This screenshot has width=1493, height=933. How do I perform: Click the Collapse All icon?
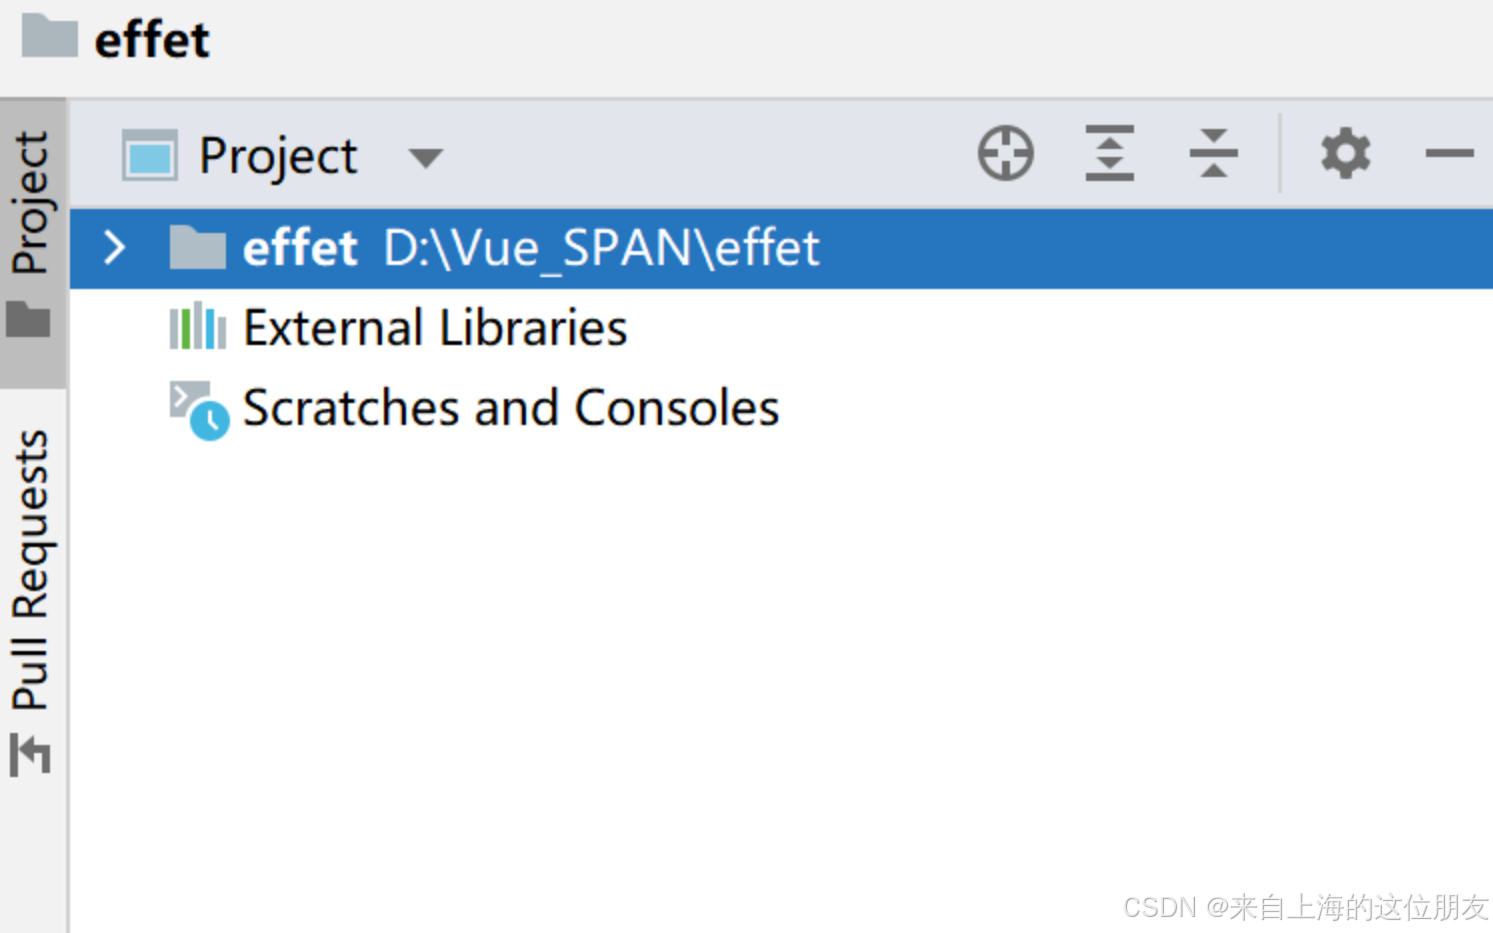click(1213, 153)
